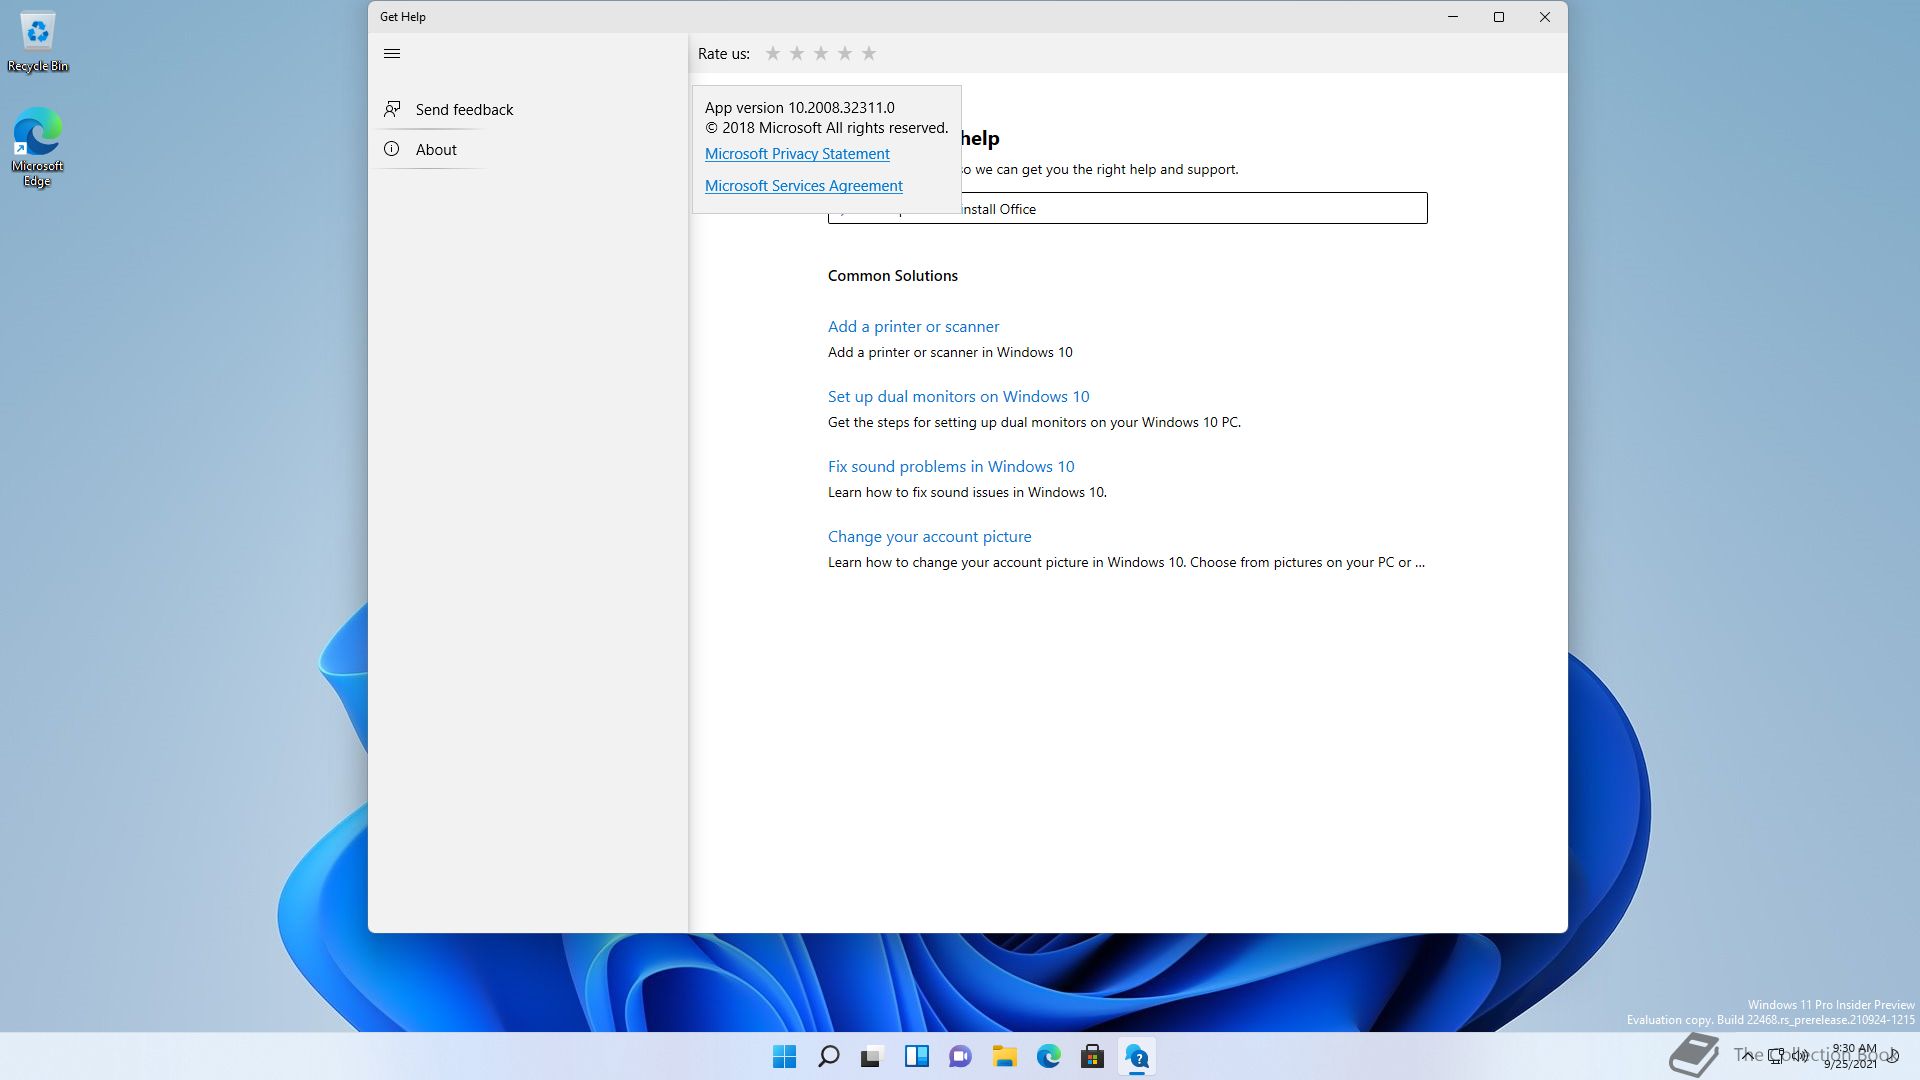Close the Get Help window
1920x1080 pixels.
(1545, 17)
